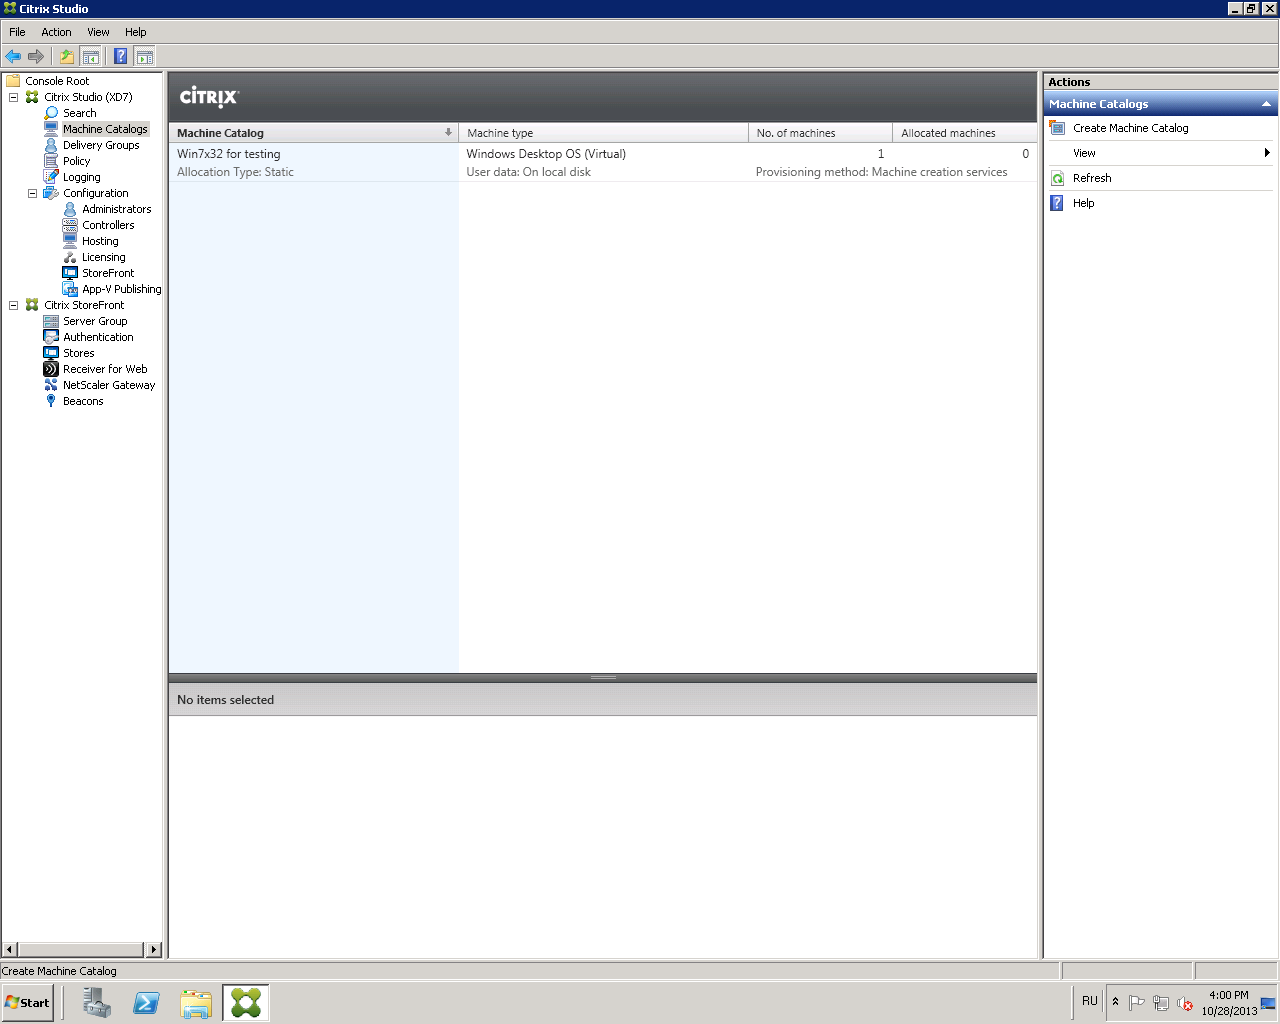Select the Stores tree item
This screenshot has height=1024, width=1280.
coord(79,353)
